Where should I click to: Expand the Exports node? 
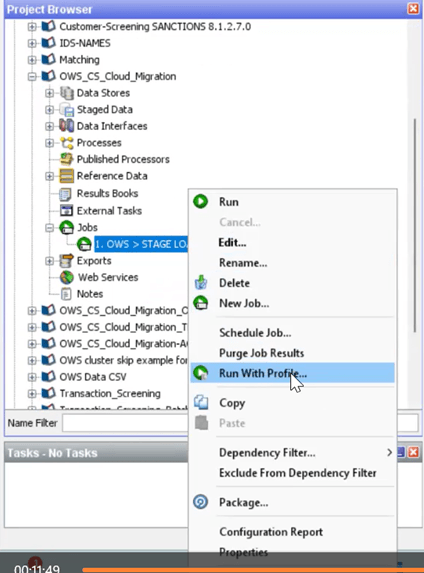[49, 261]
